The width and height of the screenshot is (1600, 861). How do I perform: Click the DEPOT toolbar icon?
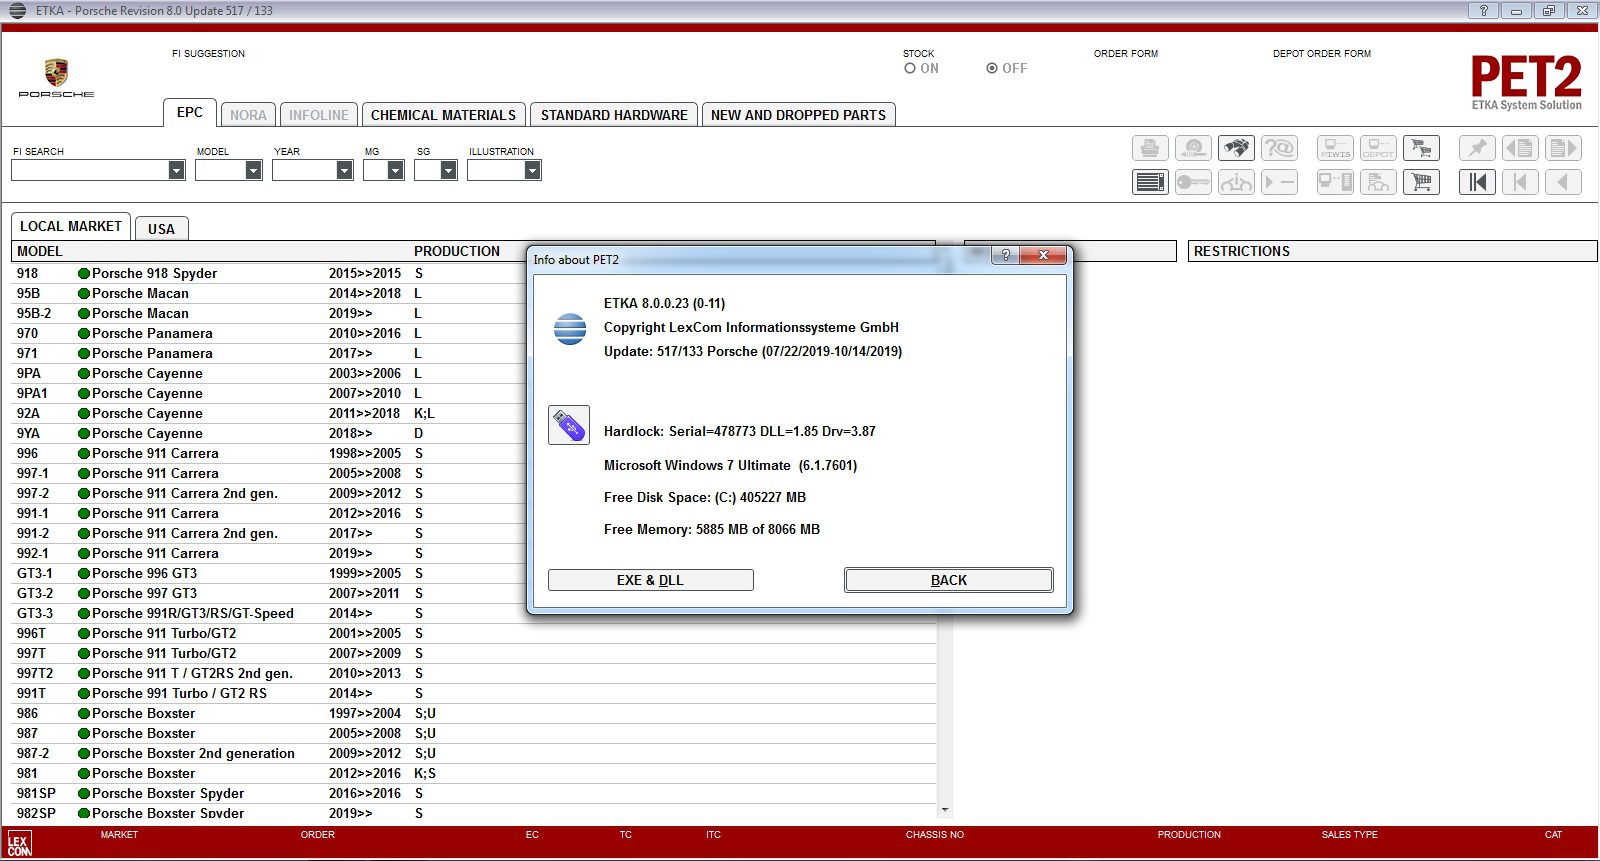point(1378,149)
